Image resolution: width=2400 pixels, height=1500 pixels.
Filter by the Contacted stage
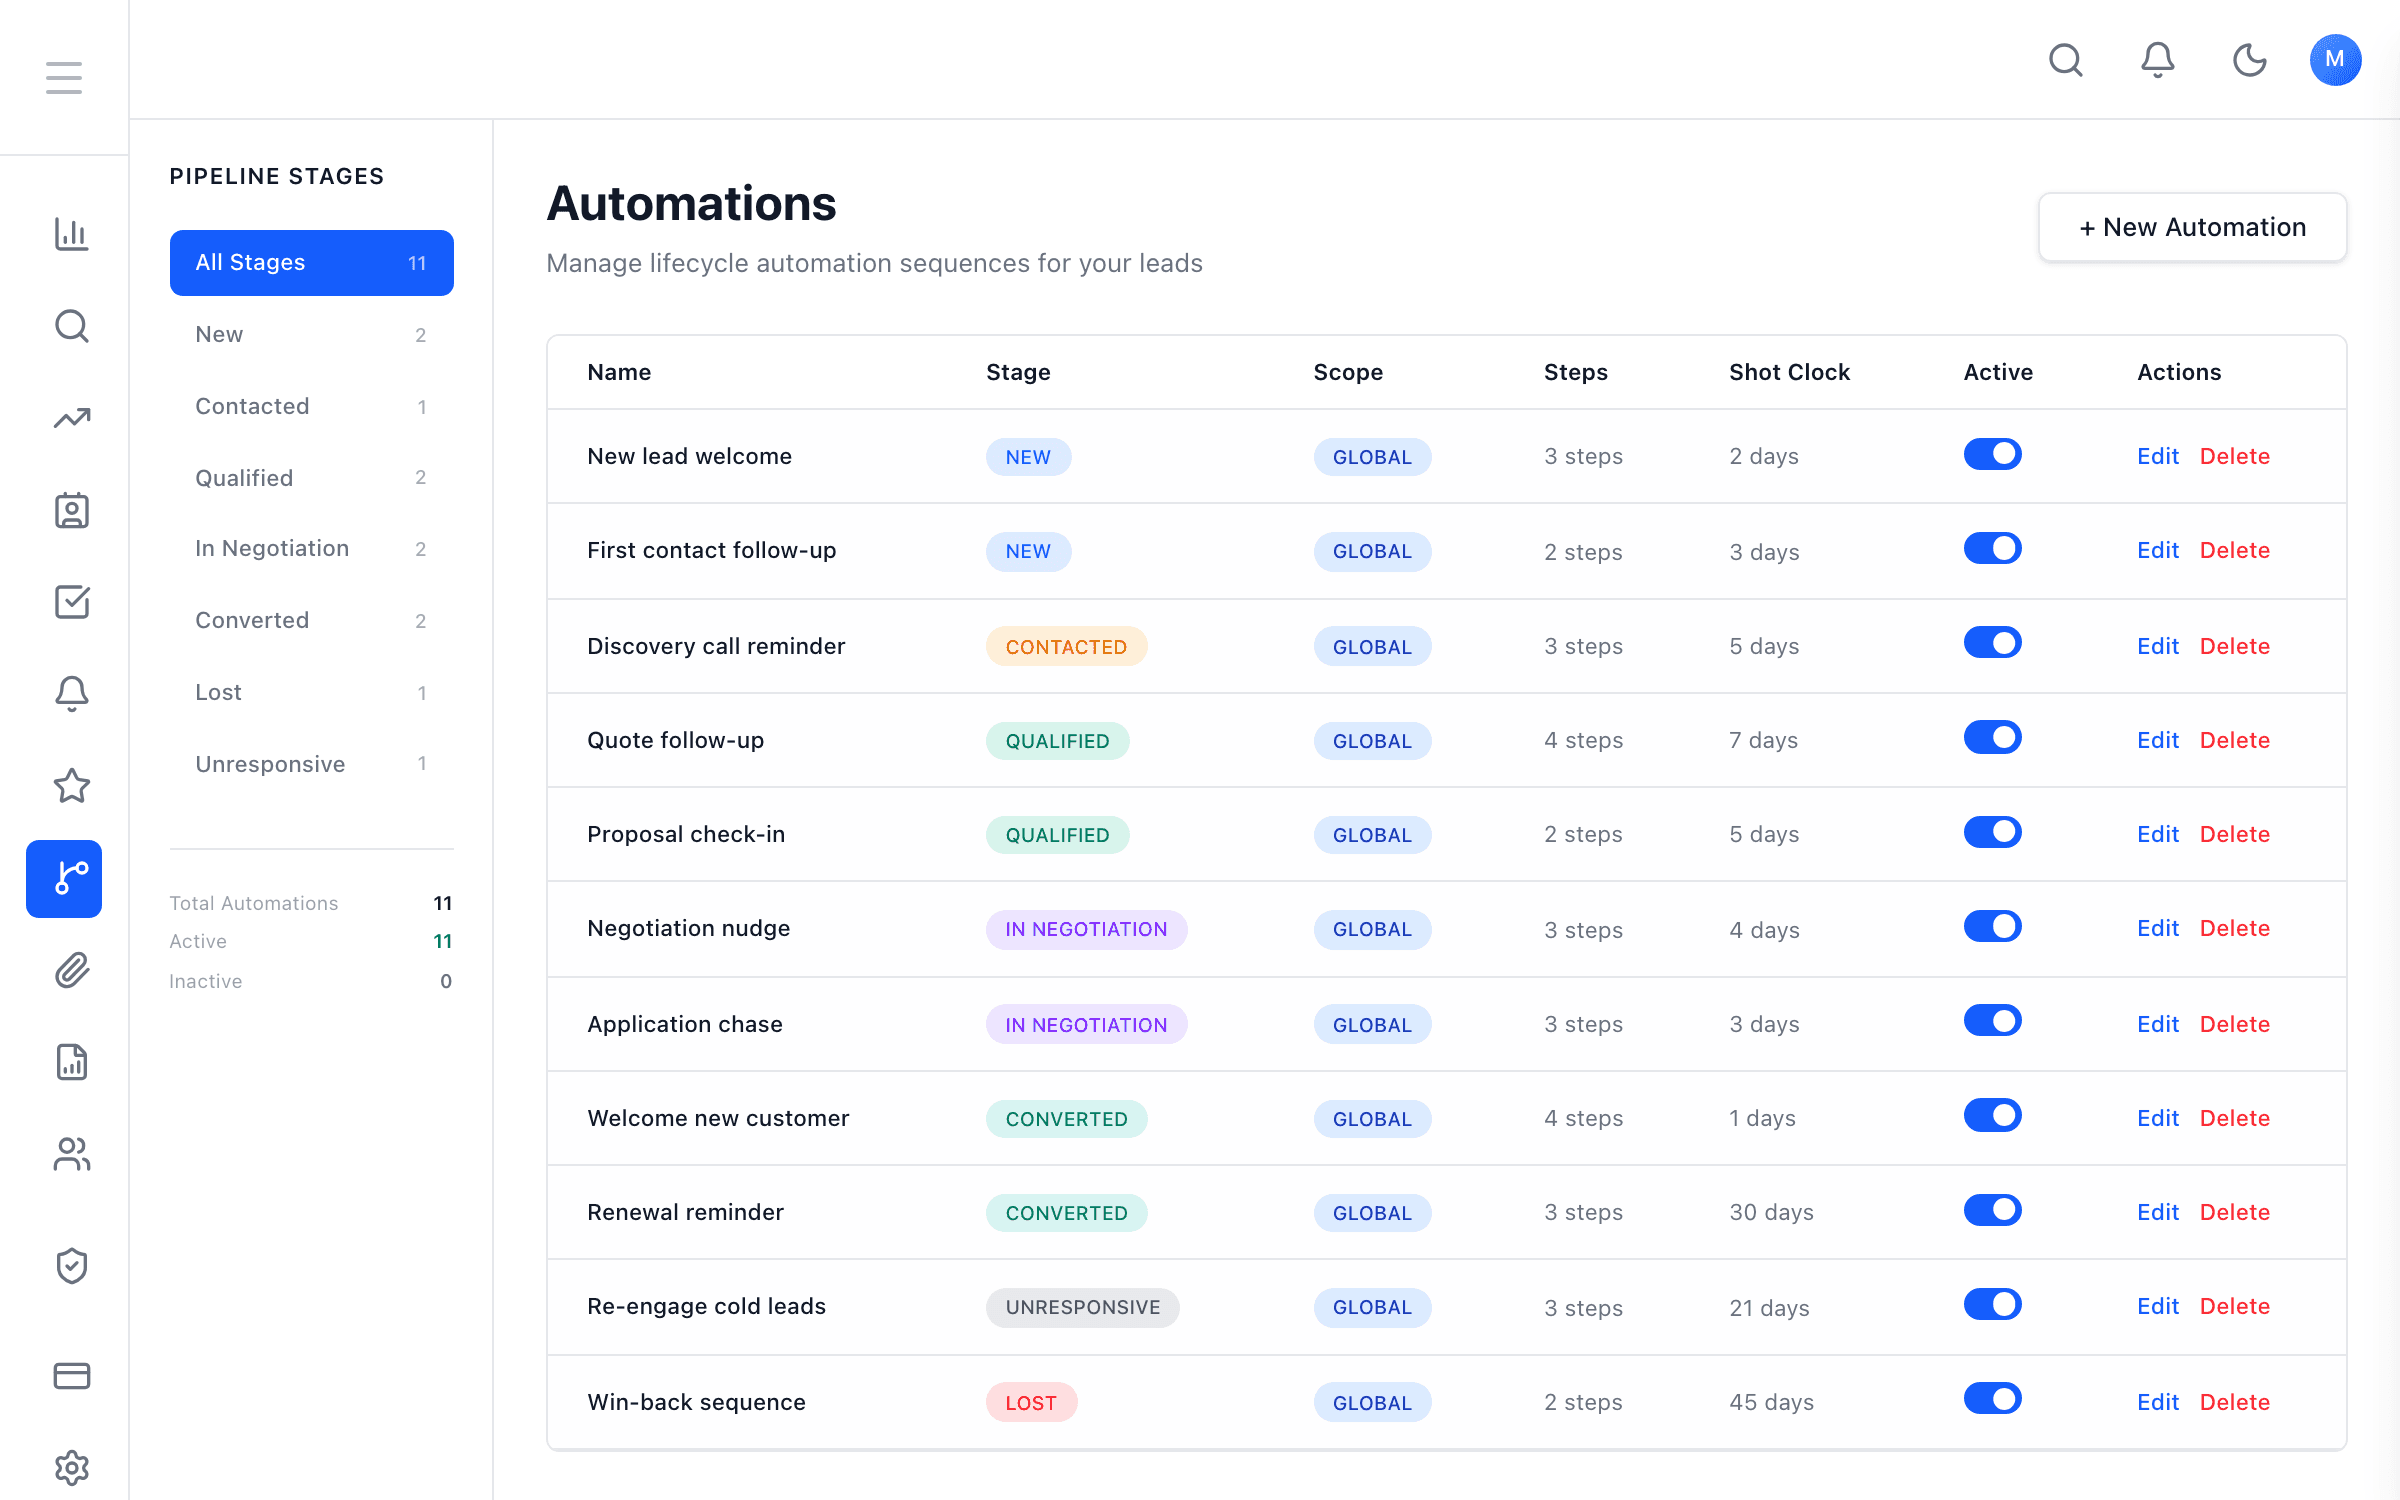[x=312, y=406]
